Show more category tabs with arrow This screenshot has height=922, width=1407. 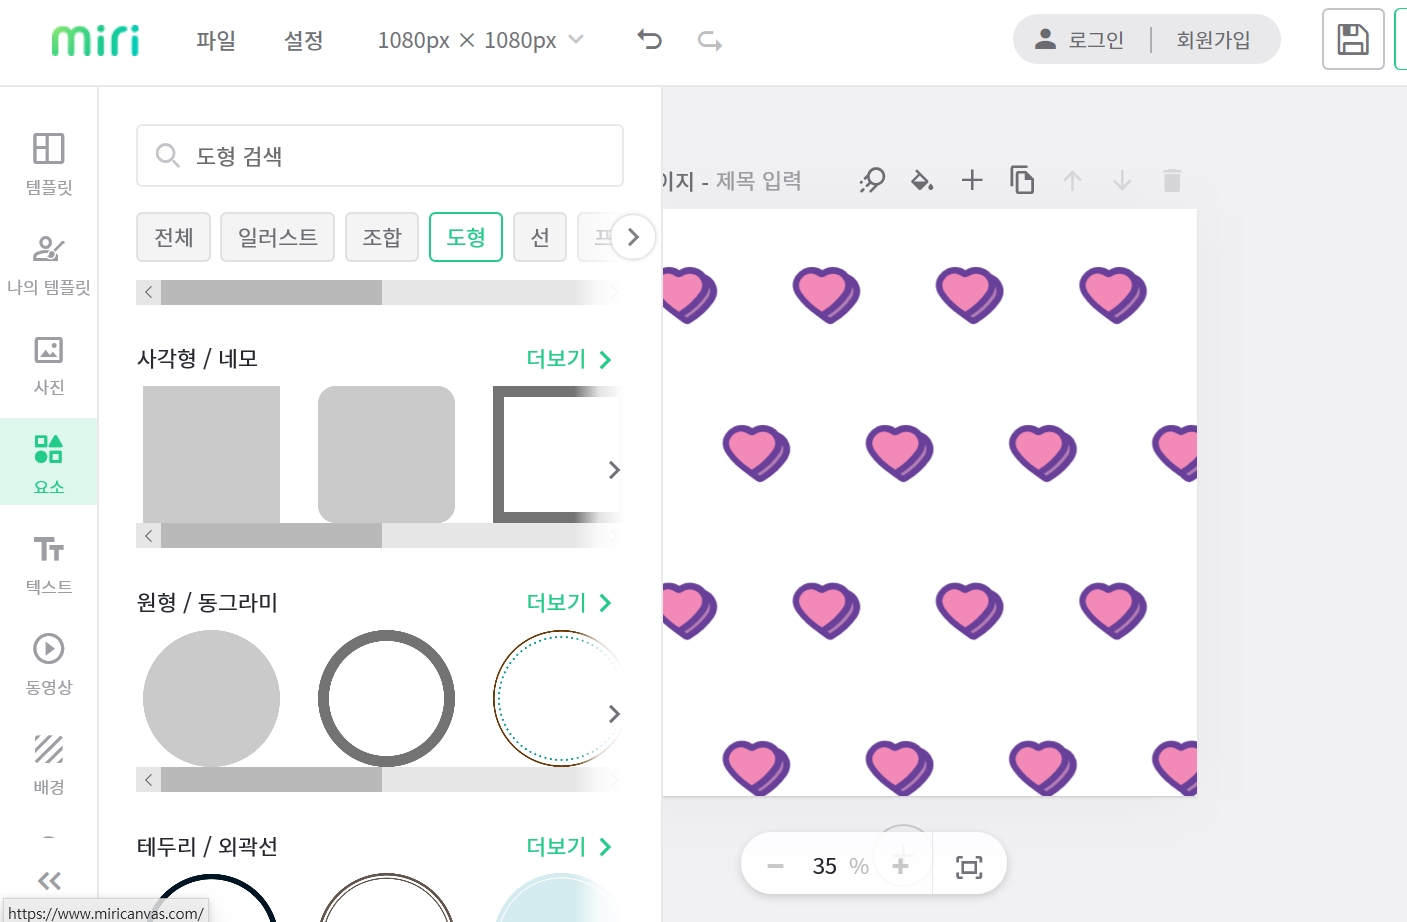point(633,237)
